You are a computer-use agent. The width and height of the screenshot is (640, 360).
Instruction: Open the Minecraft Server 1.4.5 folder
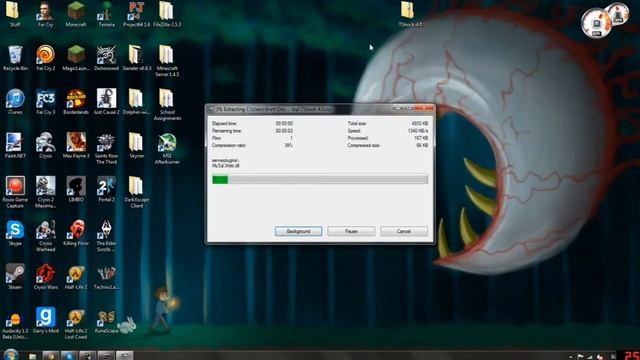pyautogui.click(x=167, y=60)
